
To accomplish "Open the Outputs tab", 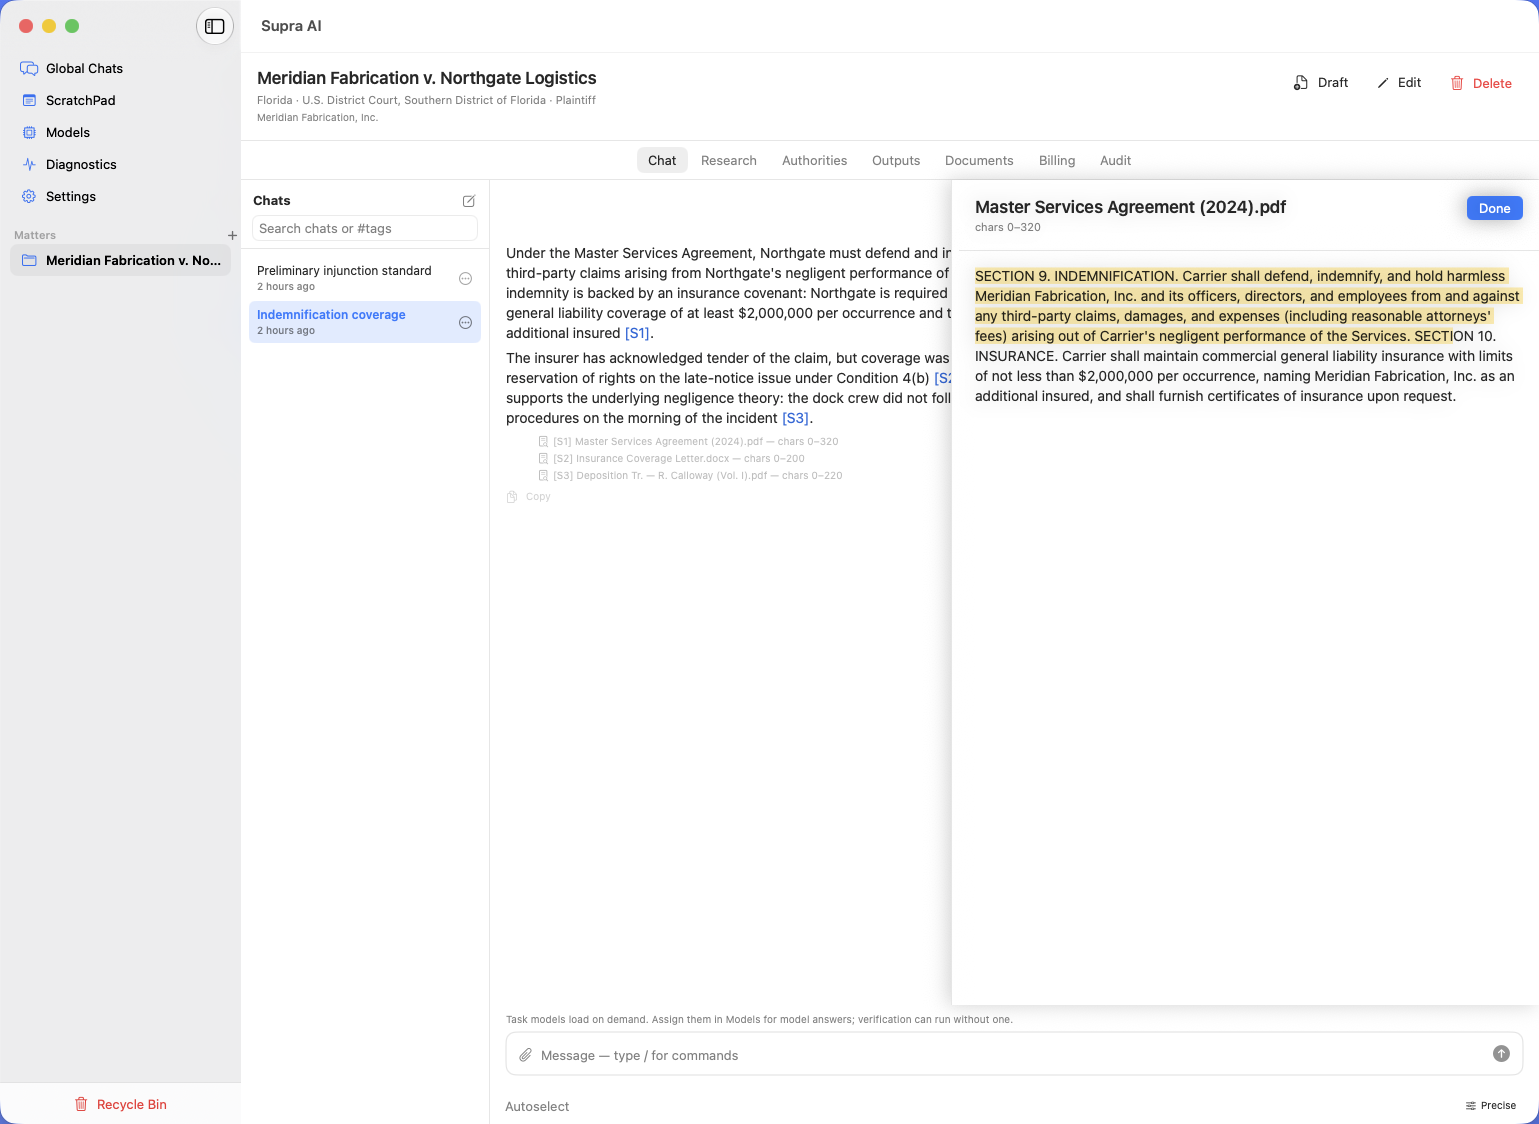I will (896, 160).
